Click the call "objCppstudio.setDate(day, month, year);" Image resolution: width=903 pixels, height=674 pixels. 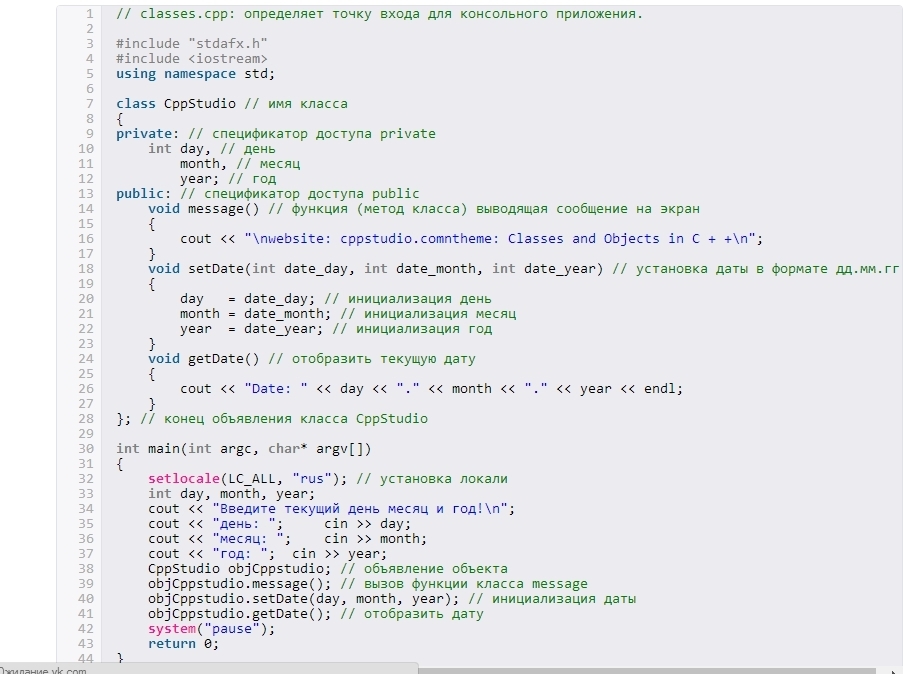point(303,598)
